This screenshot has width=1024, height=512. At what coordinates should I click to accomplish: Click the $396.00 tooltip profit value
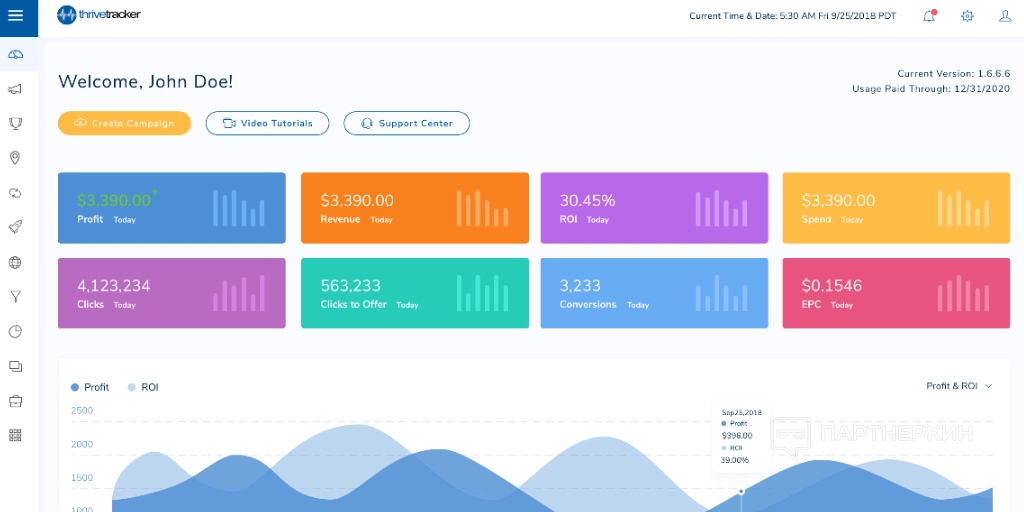click(737, 436)
